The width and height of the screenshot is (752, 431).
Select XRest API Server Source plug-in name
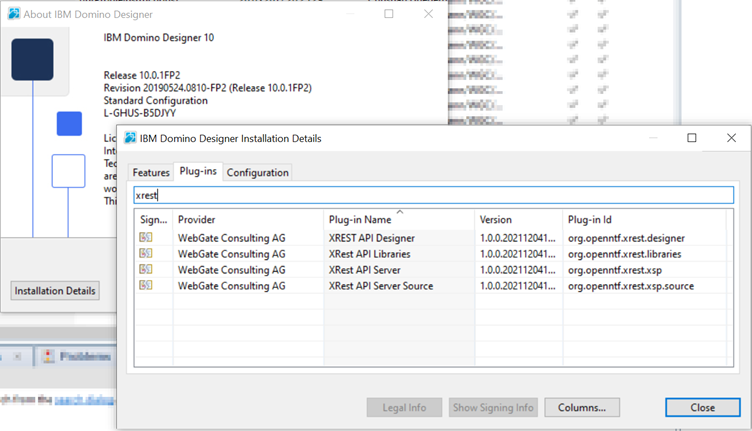381,286
